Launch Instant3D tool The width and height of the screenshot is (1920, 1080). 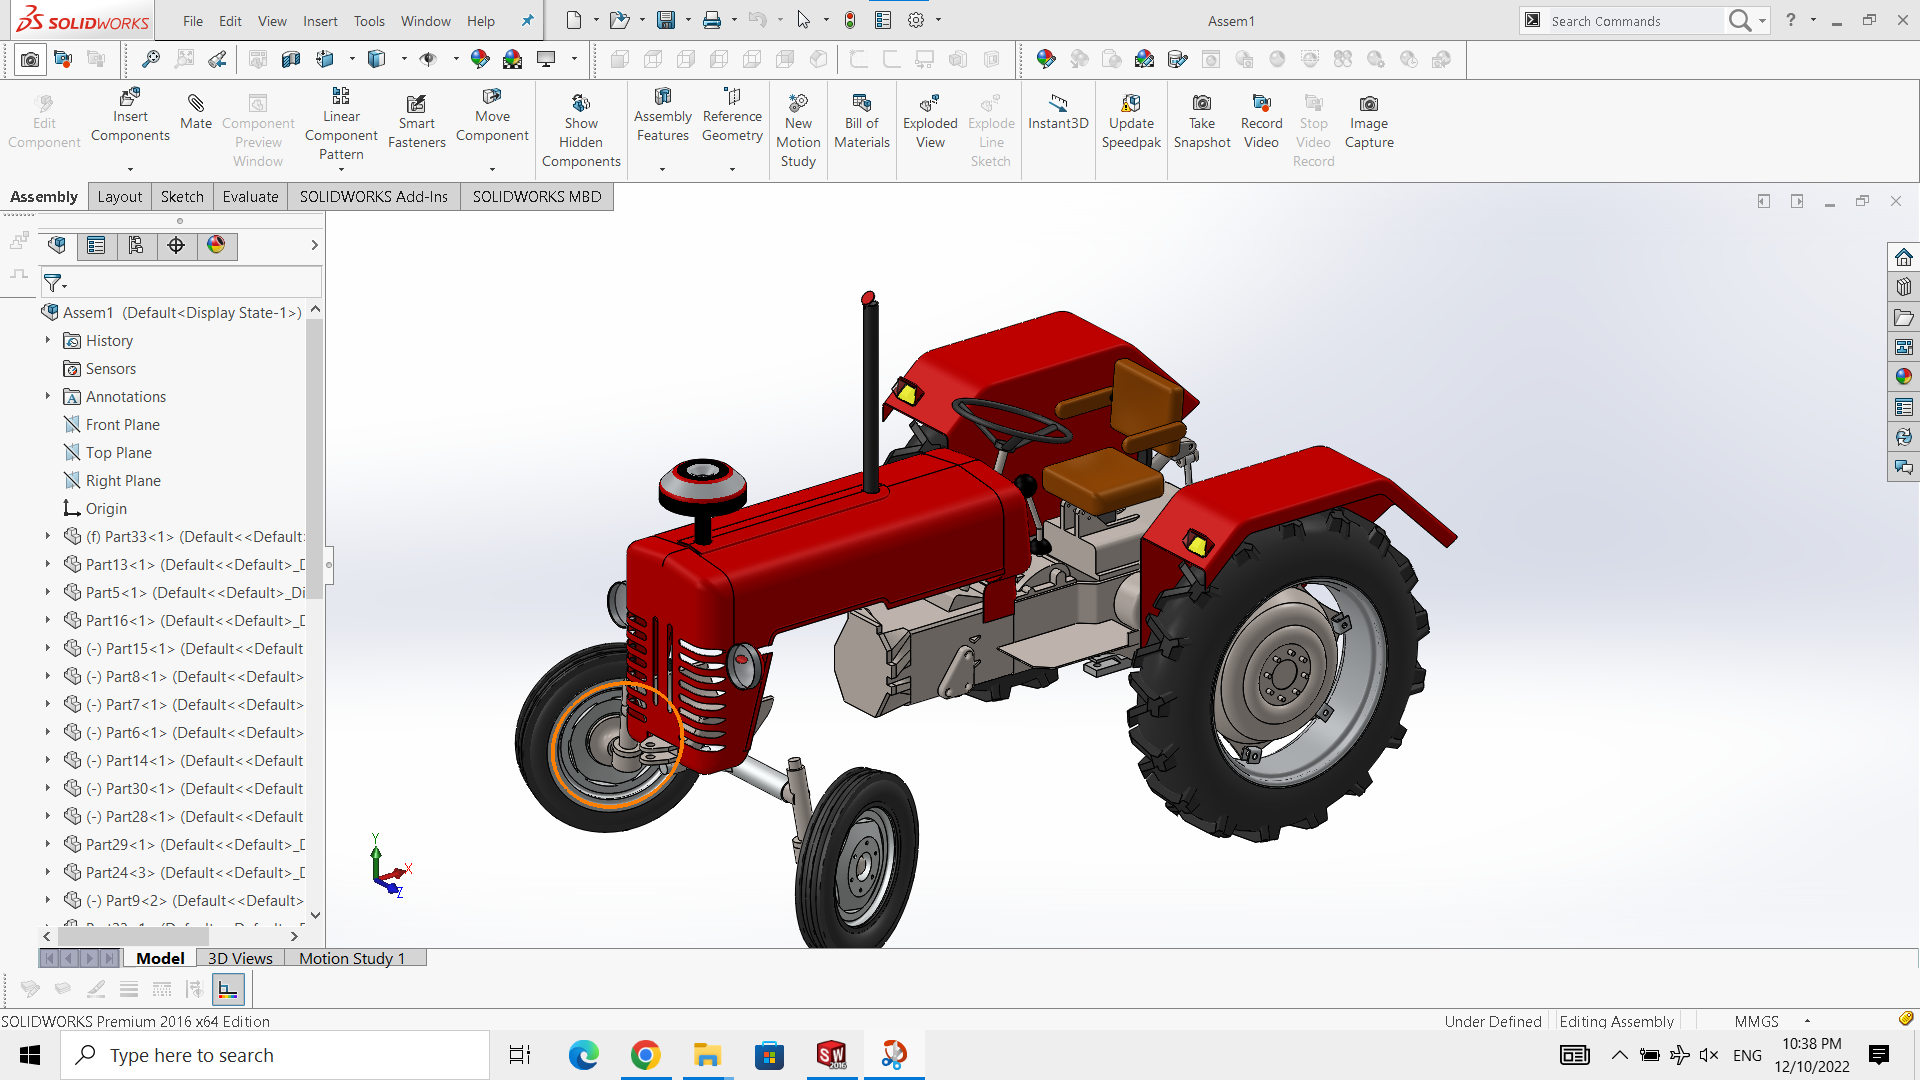[x=1058, y=111]
